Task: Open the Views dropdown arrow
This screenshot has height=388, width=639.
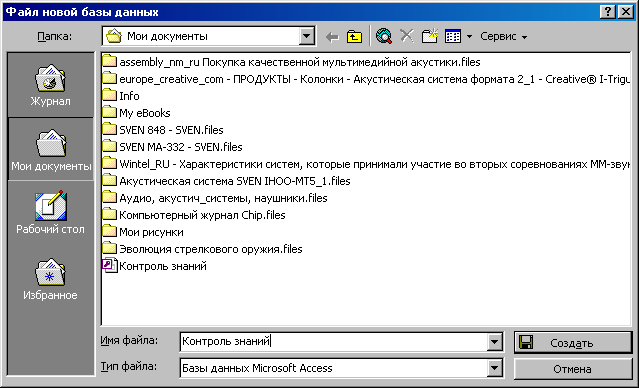Action: coord(469,37)
